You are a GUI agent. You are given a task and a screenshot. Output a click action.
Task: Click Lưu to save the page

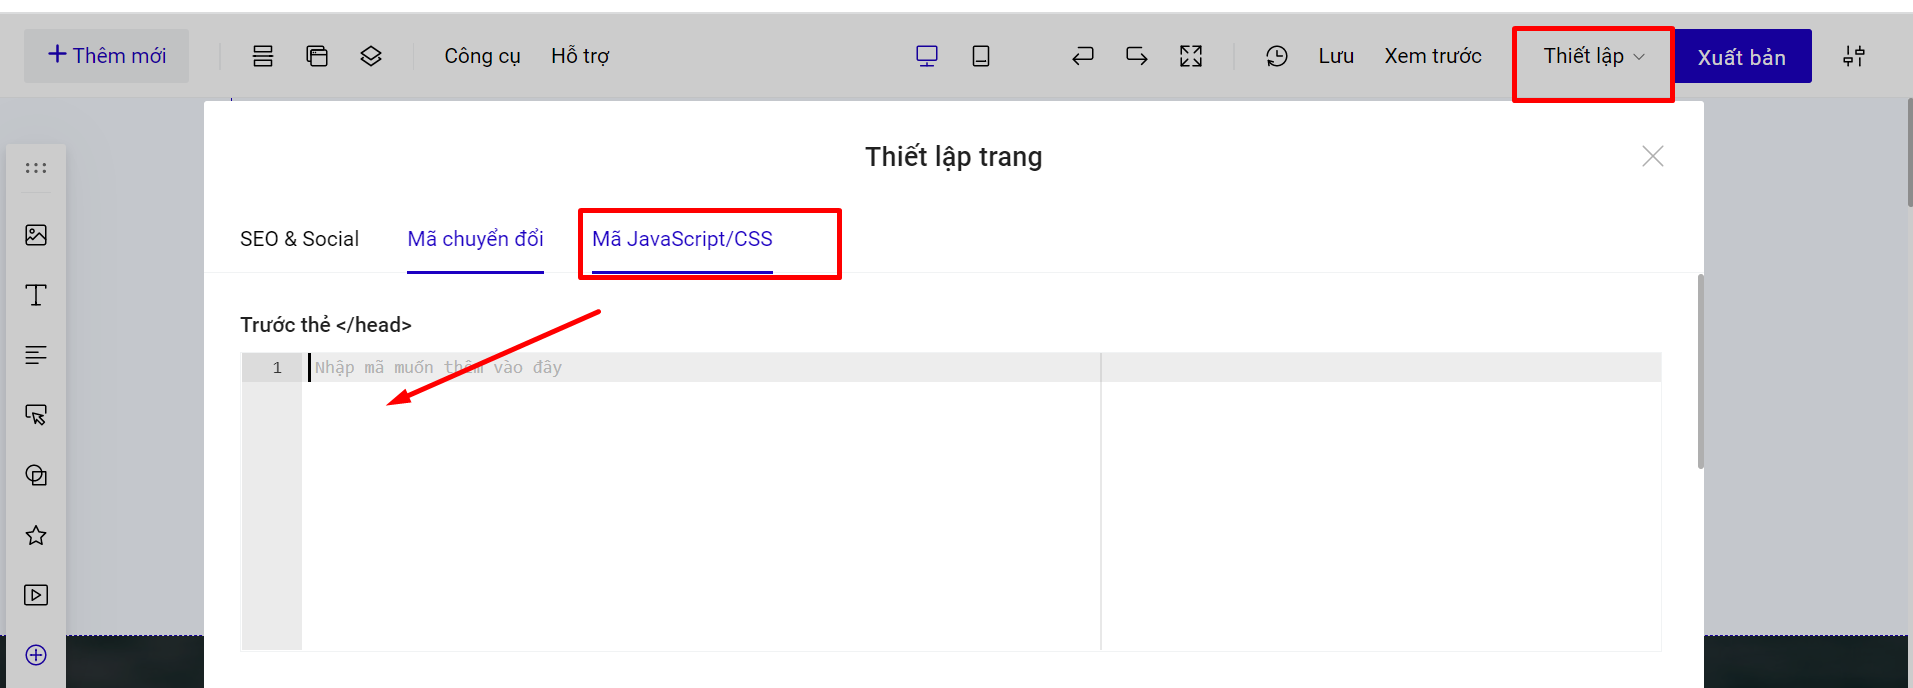pyautogui.click(x=1336, y=56)
